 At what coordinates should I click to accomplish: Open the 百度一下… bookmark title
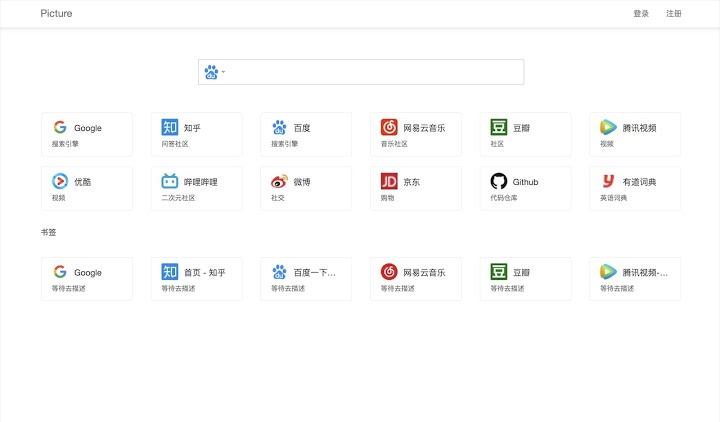(315, 273)
